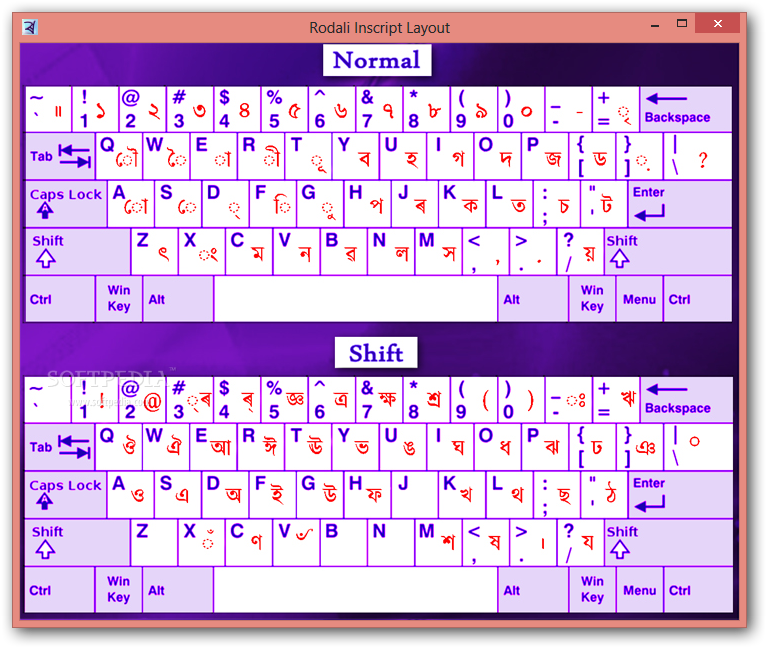Click the right Win Key in Shift keyboard
The height and width of the screenshot is (648, 767).
point(592,590)
